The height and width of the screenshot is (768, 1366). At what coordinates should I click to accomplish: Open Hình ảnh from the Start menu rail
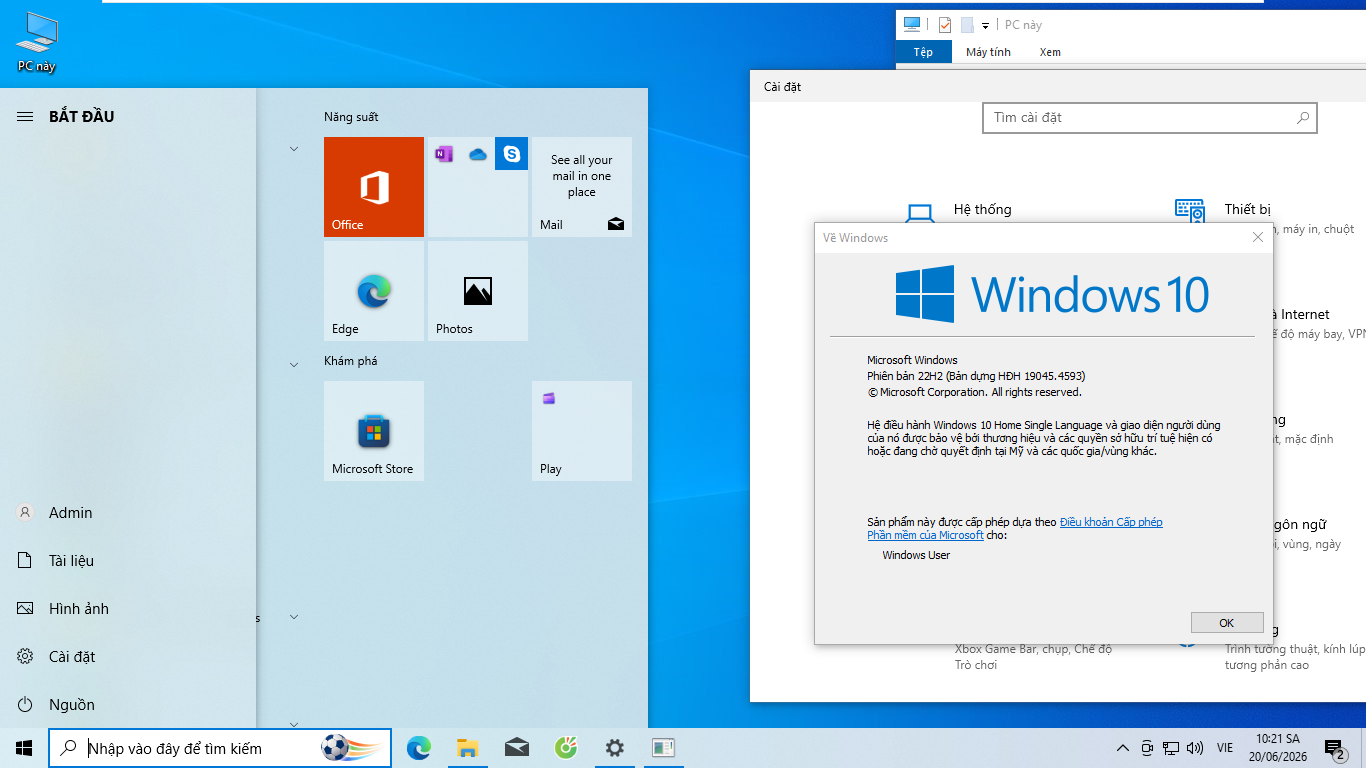click(128, 609)
